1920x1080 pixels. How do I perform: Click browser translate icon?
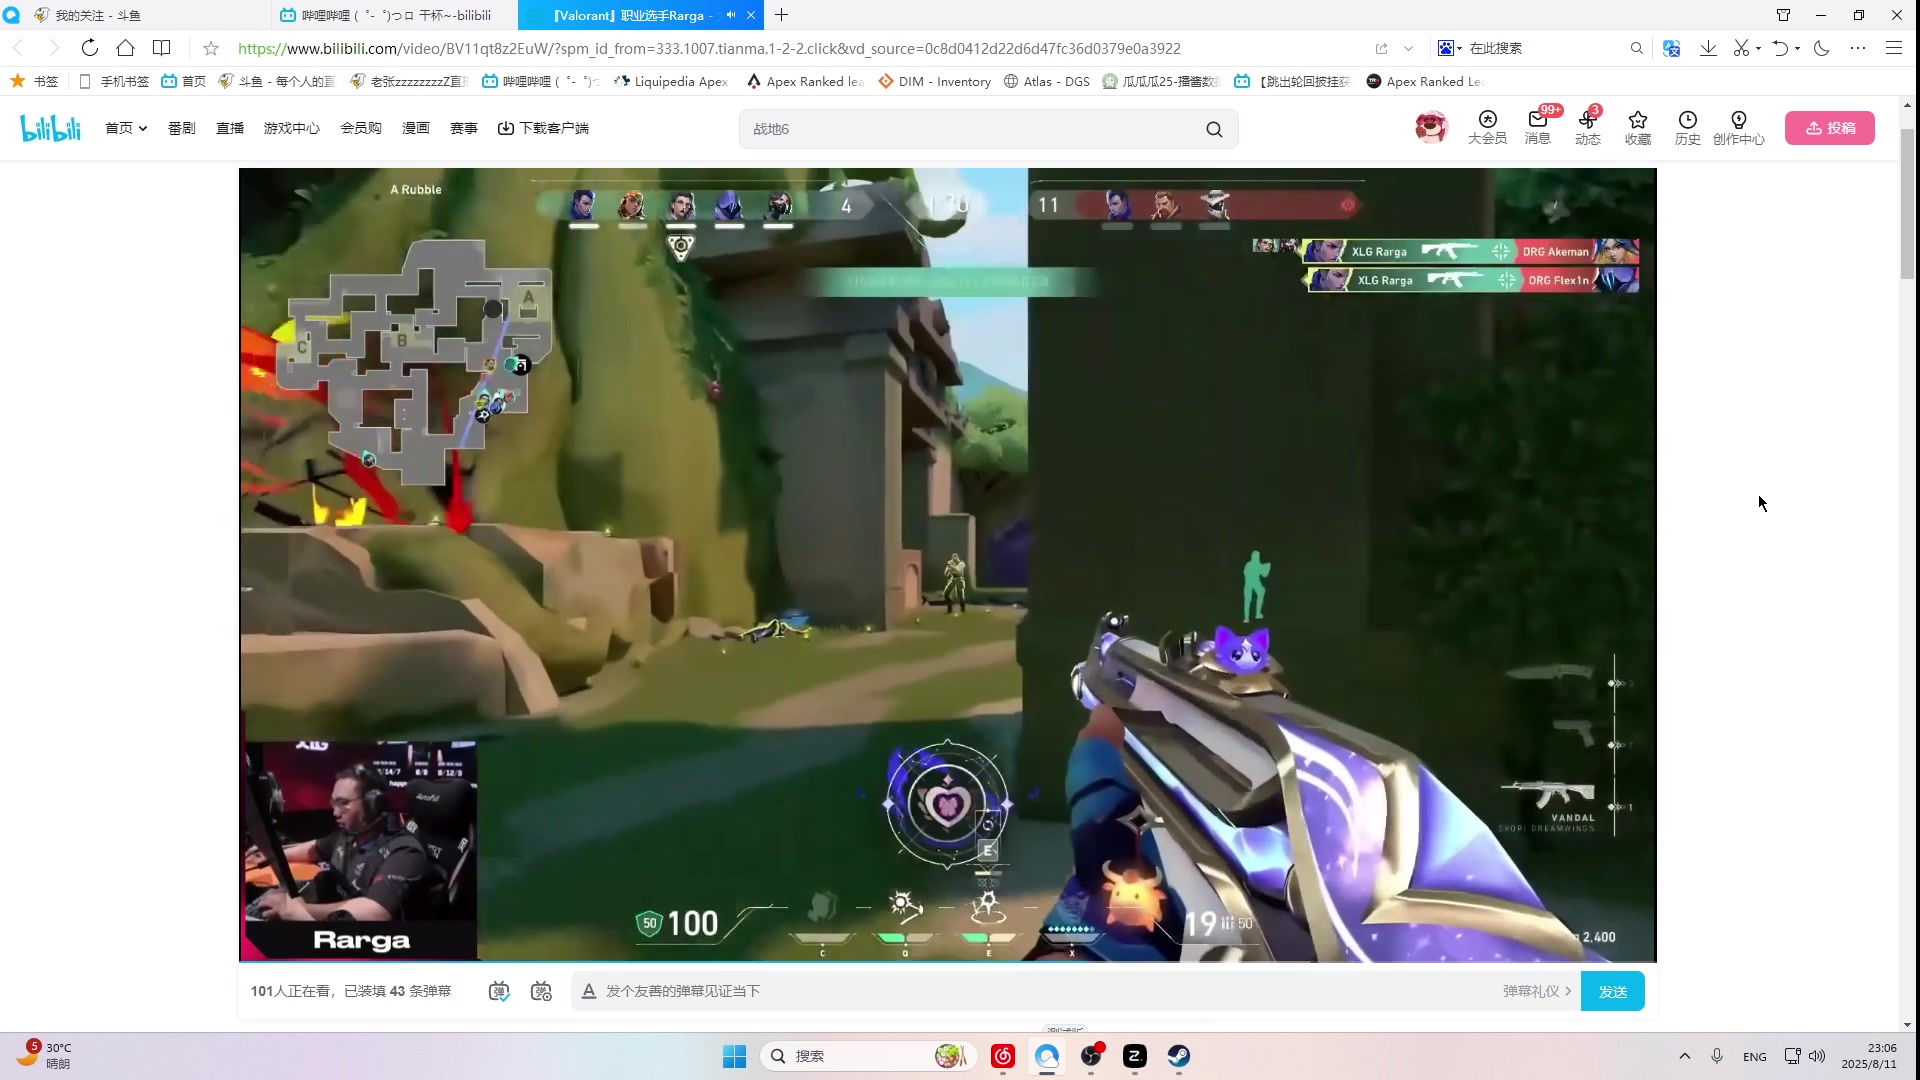coord(1671,48)
